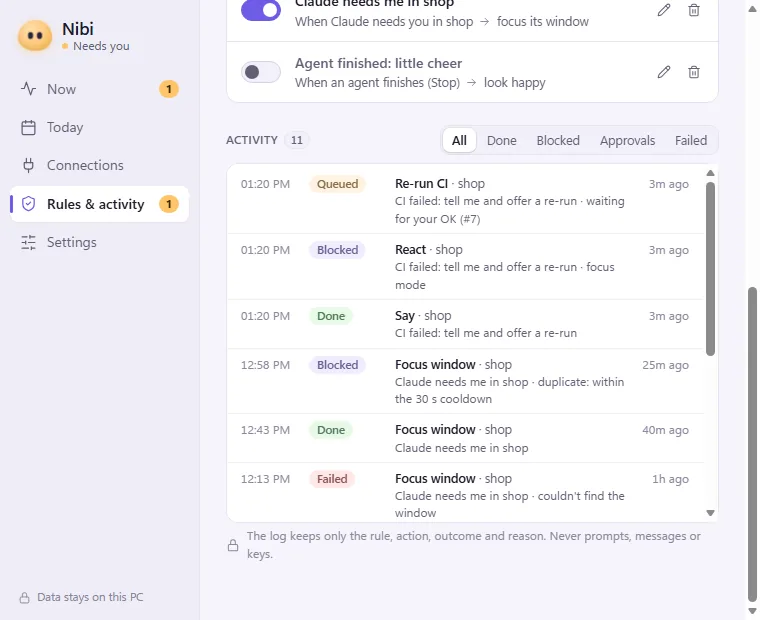Delete the 'Claude needs me in shop' rule
The height and width of the screenshot is (620, 760).
pos(694,10)
